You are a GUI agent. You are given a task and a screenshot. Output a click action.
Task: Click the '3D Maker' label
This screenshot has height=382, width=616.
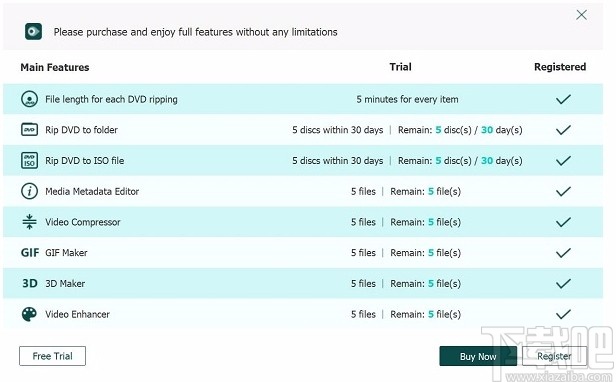click(65, 283)
